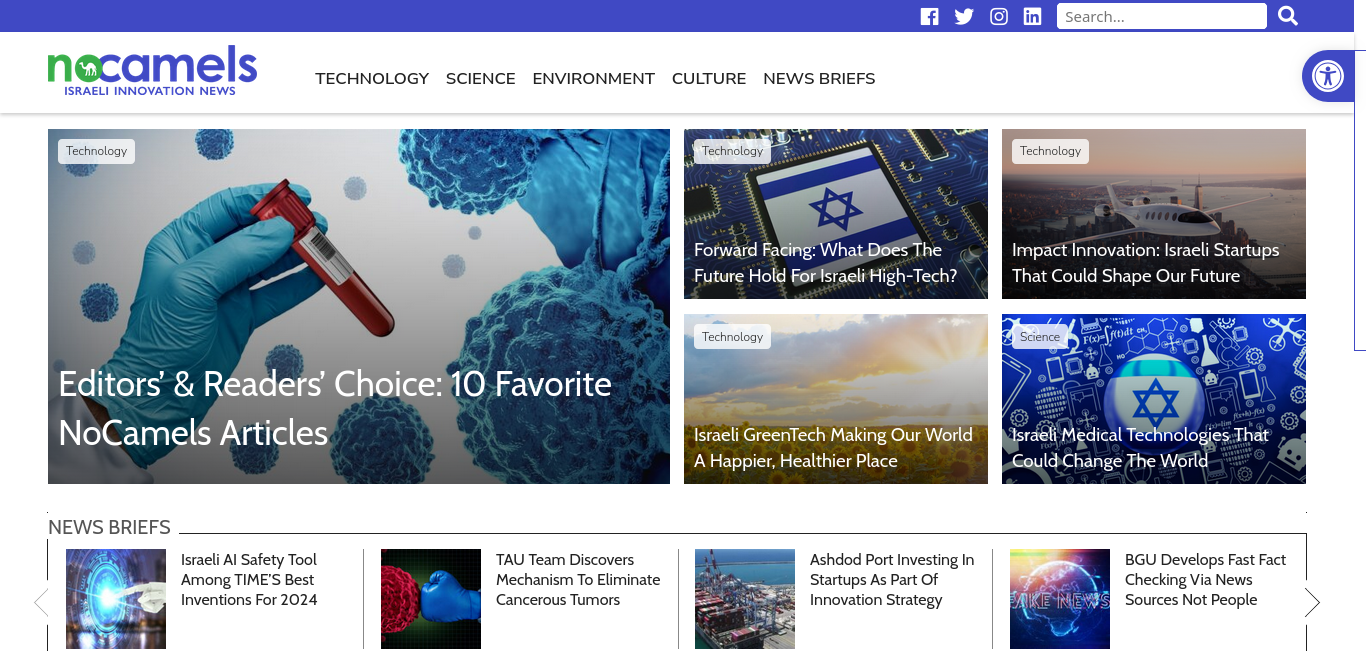Click the magnifying glass search icon

tap(1288, 16)
